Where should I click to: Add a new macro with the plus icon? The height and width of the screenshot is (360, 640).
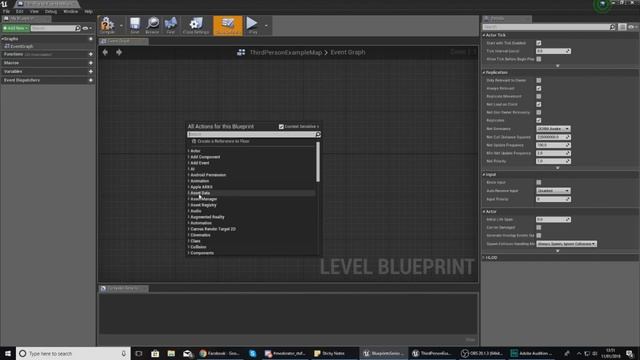[91, 63]
